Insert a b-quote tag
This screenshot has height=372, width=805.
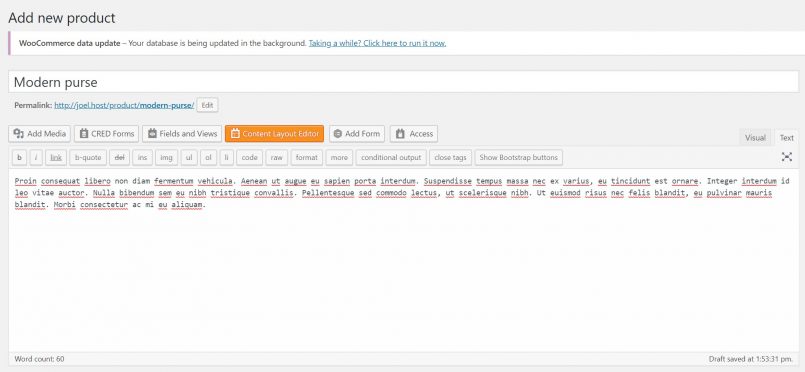88,158
